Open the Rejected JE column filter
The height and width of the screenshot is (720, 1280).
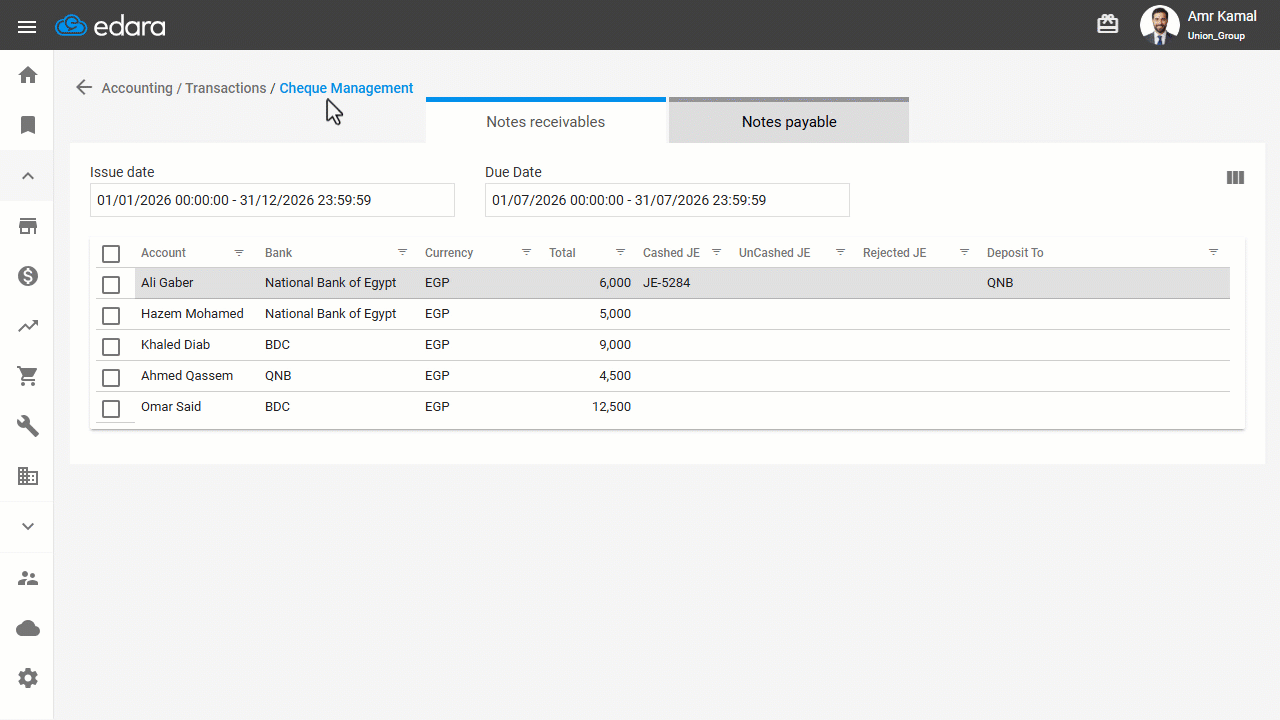click(965, 252)
